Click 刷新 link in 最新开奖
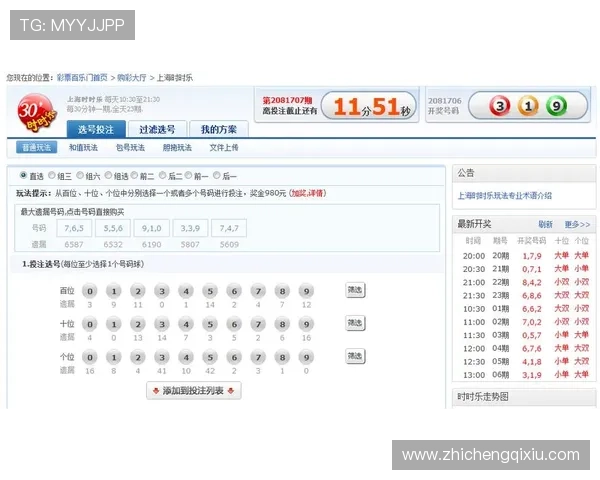The width and height of the screenshot is (600, 480). coord(545,224)
